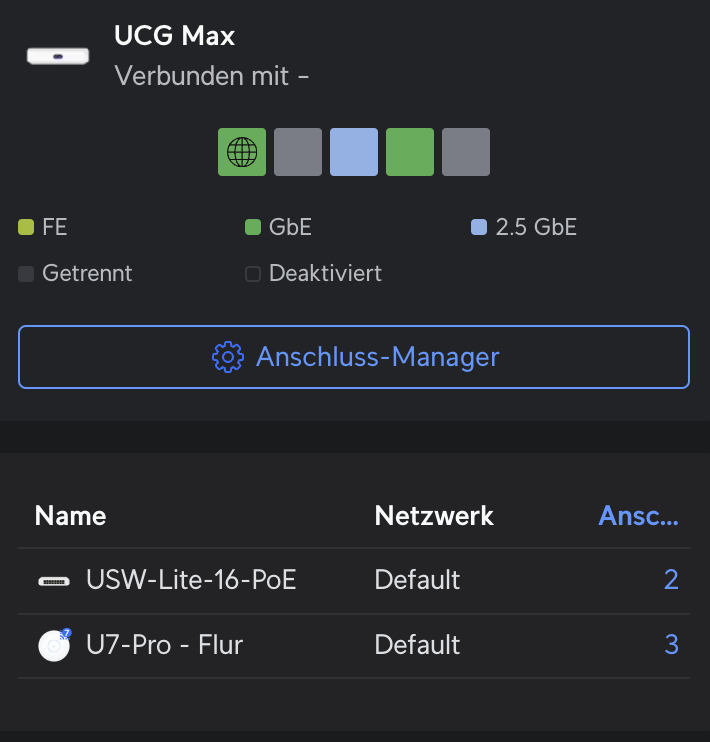Select the blue 2.5 GbE port square

[x=354, y=152]
